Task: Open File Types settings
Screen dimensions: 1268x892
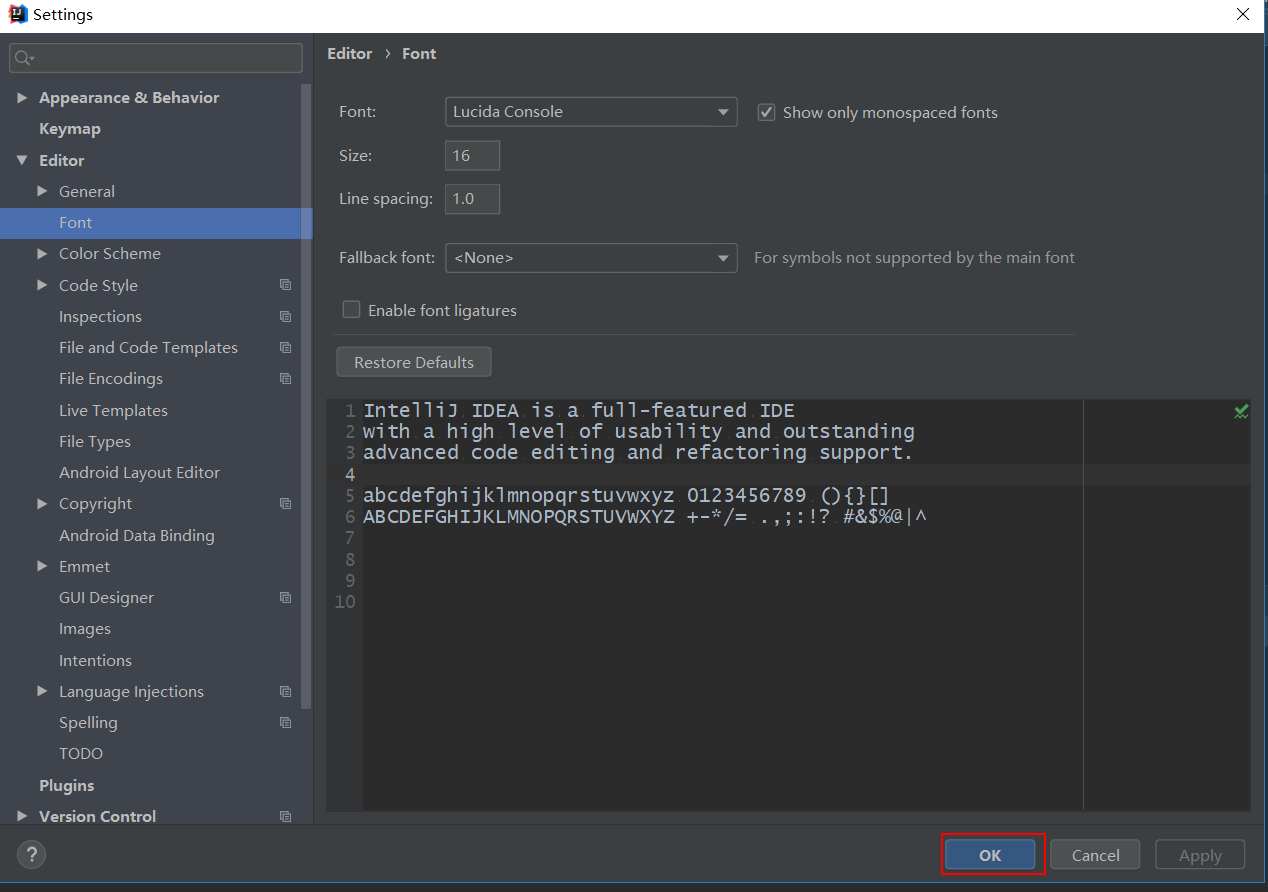Action: (95, 442)
